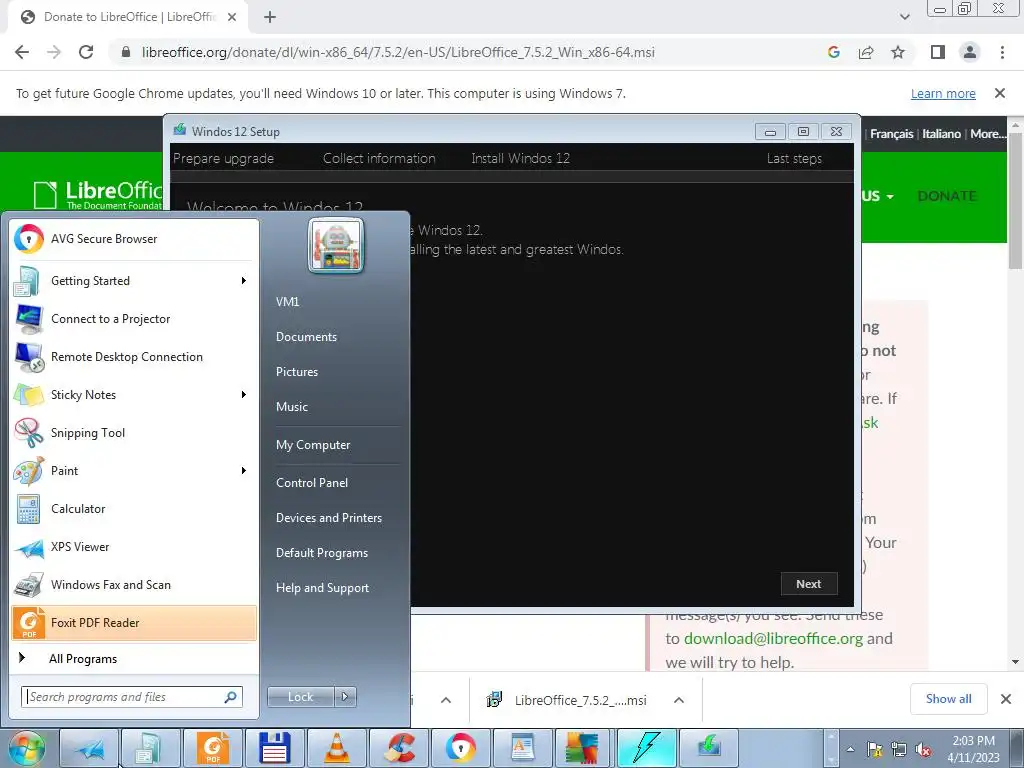Image resolution: width=1024 pixels, height=768 pixels.
Task: Open Pictures from Start menu
Action: click(297, 372)
